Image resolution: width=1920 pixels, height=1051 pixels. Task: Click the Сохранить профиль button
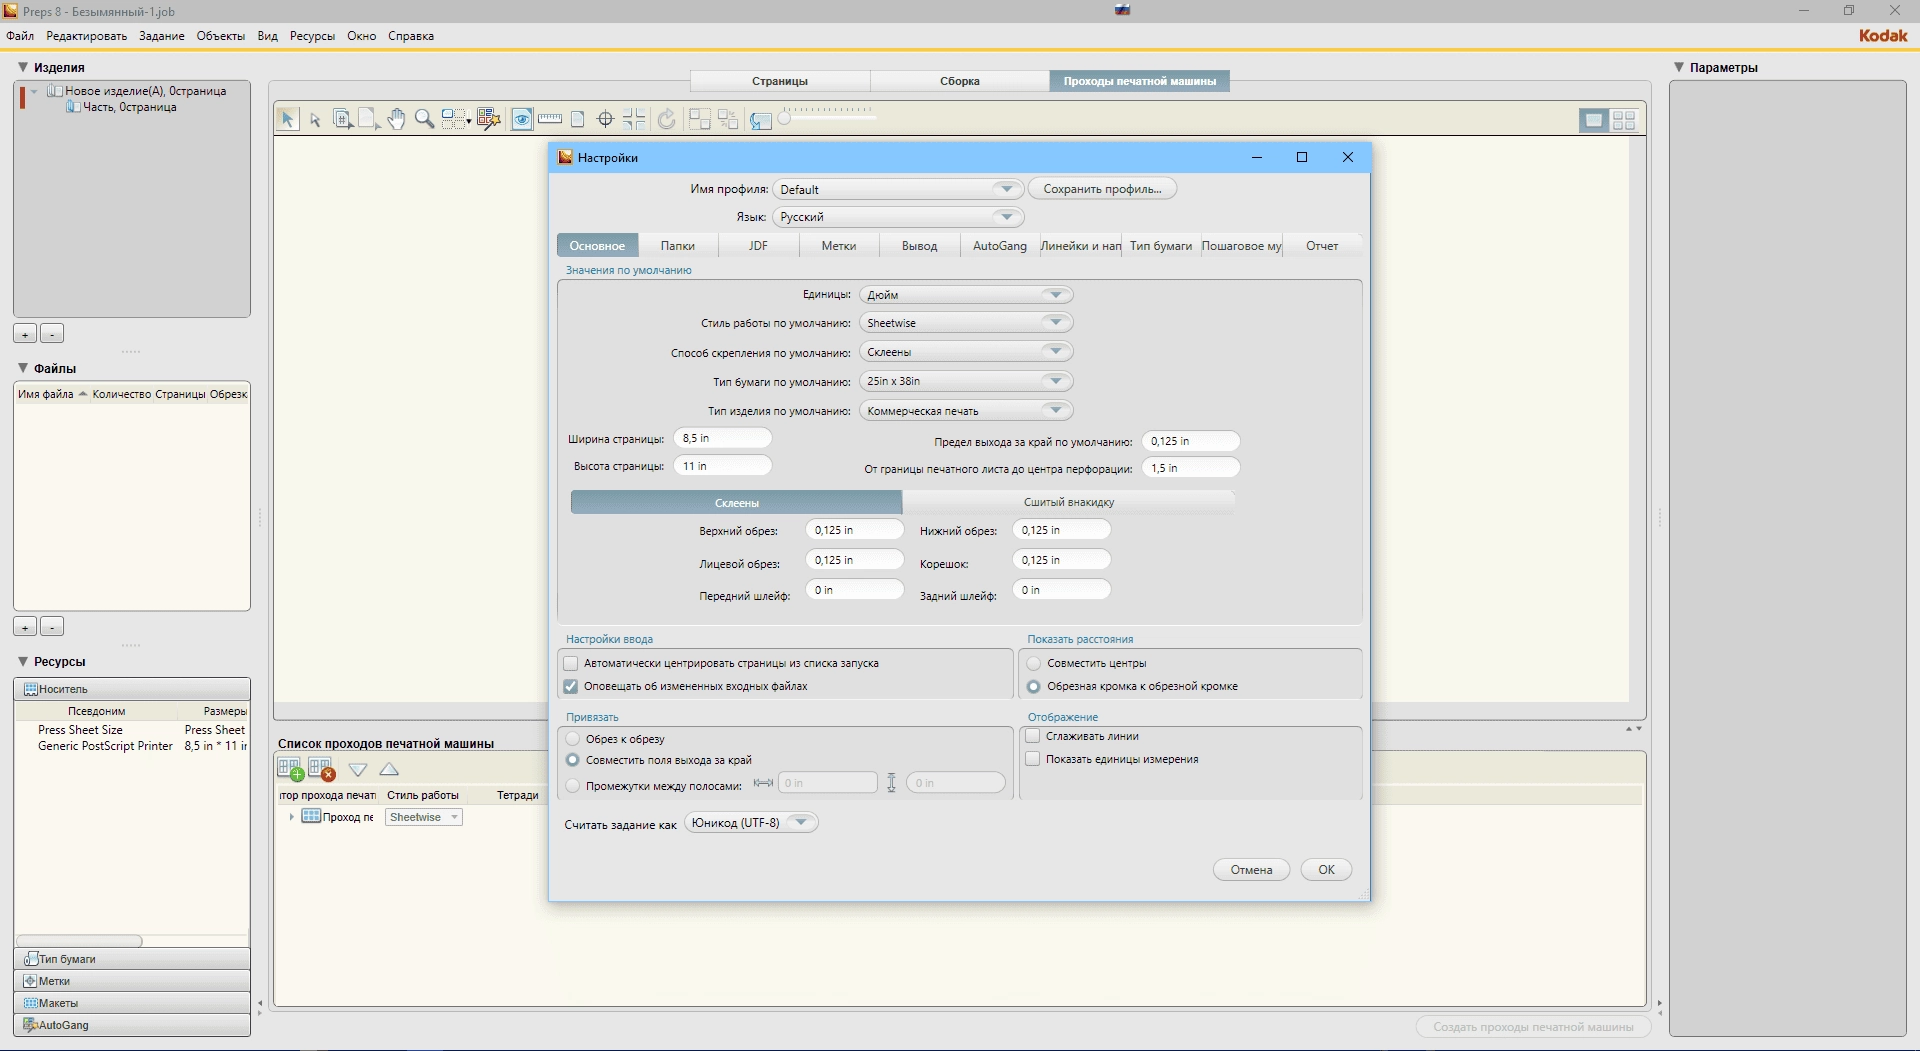pyautogui.click(x=1102, y=189)
